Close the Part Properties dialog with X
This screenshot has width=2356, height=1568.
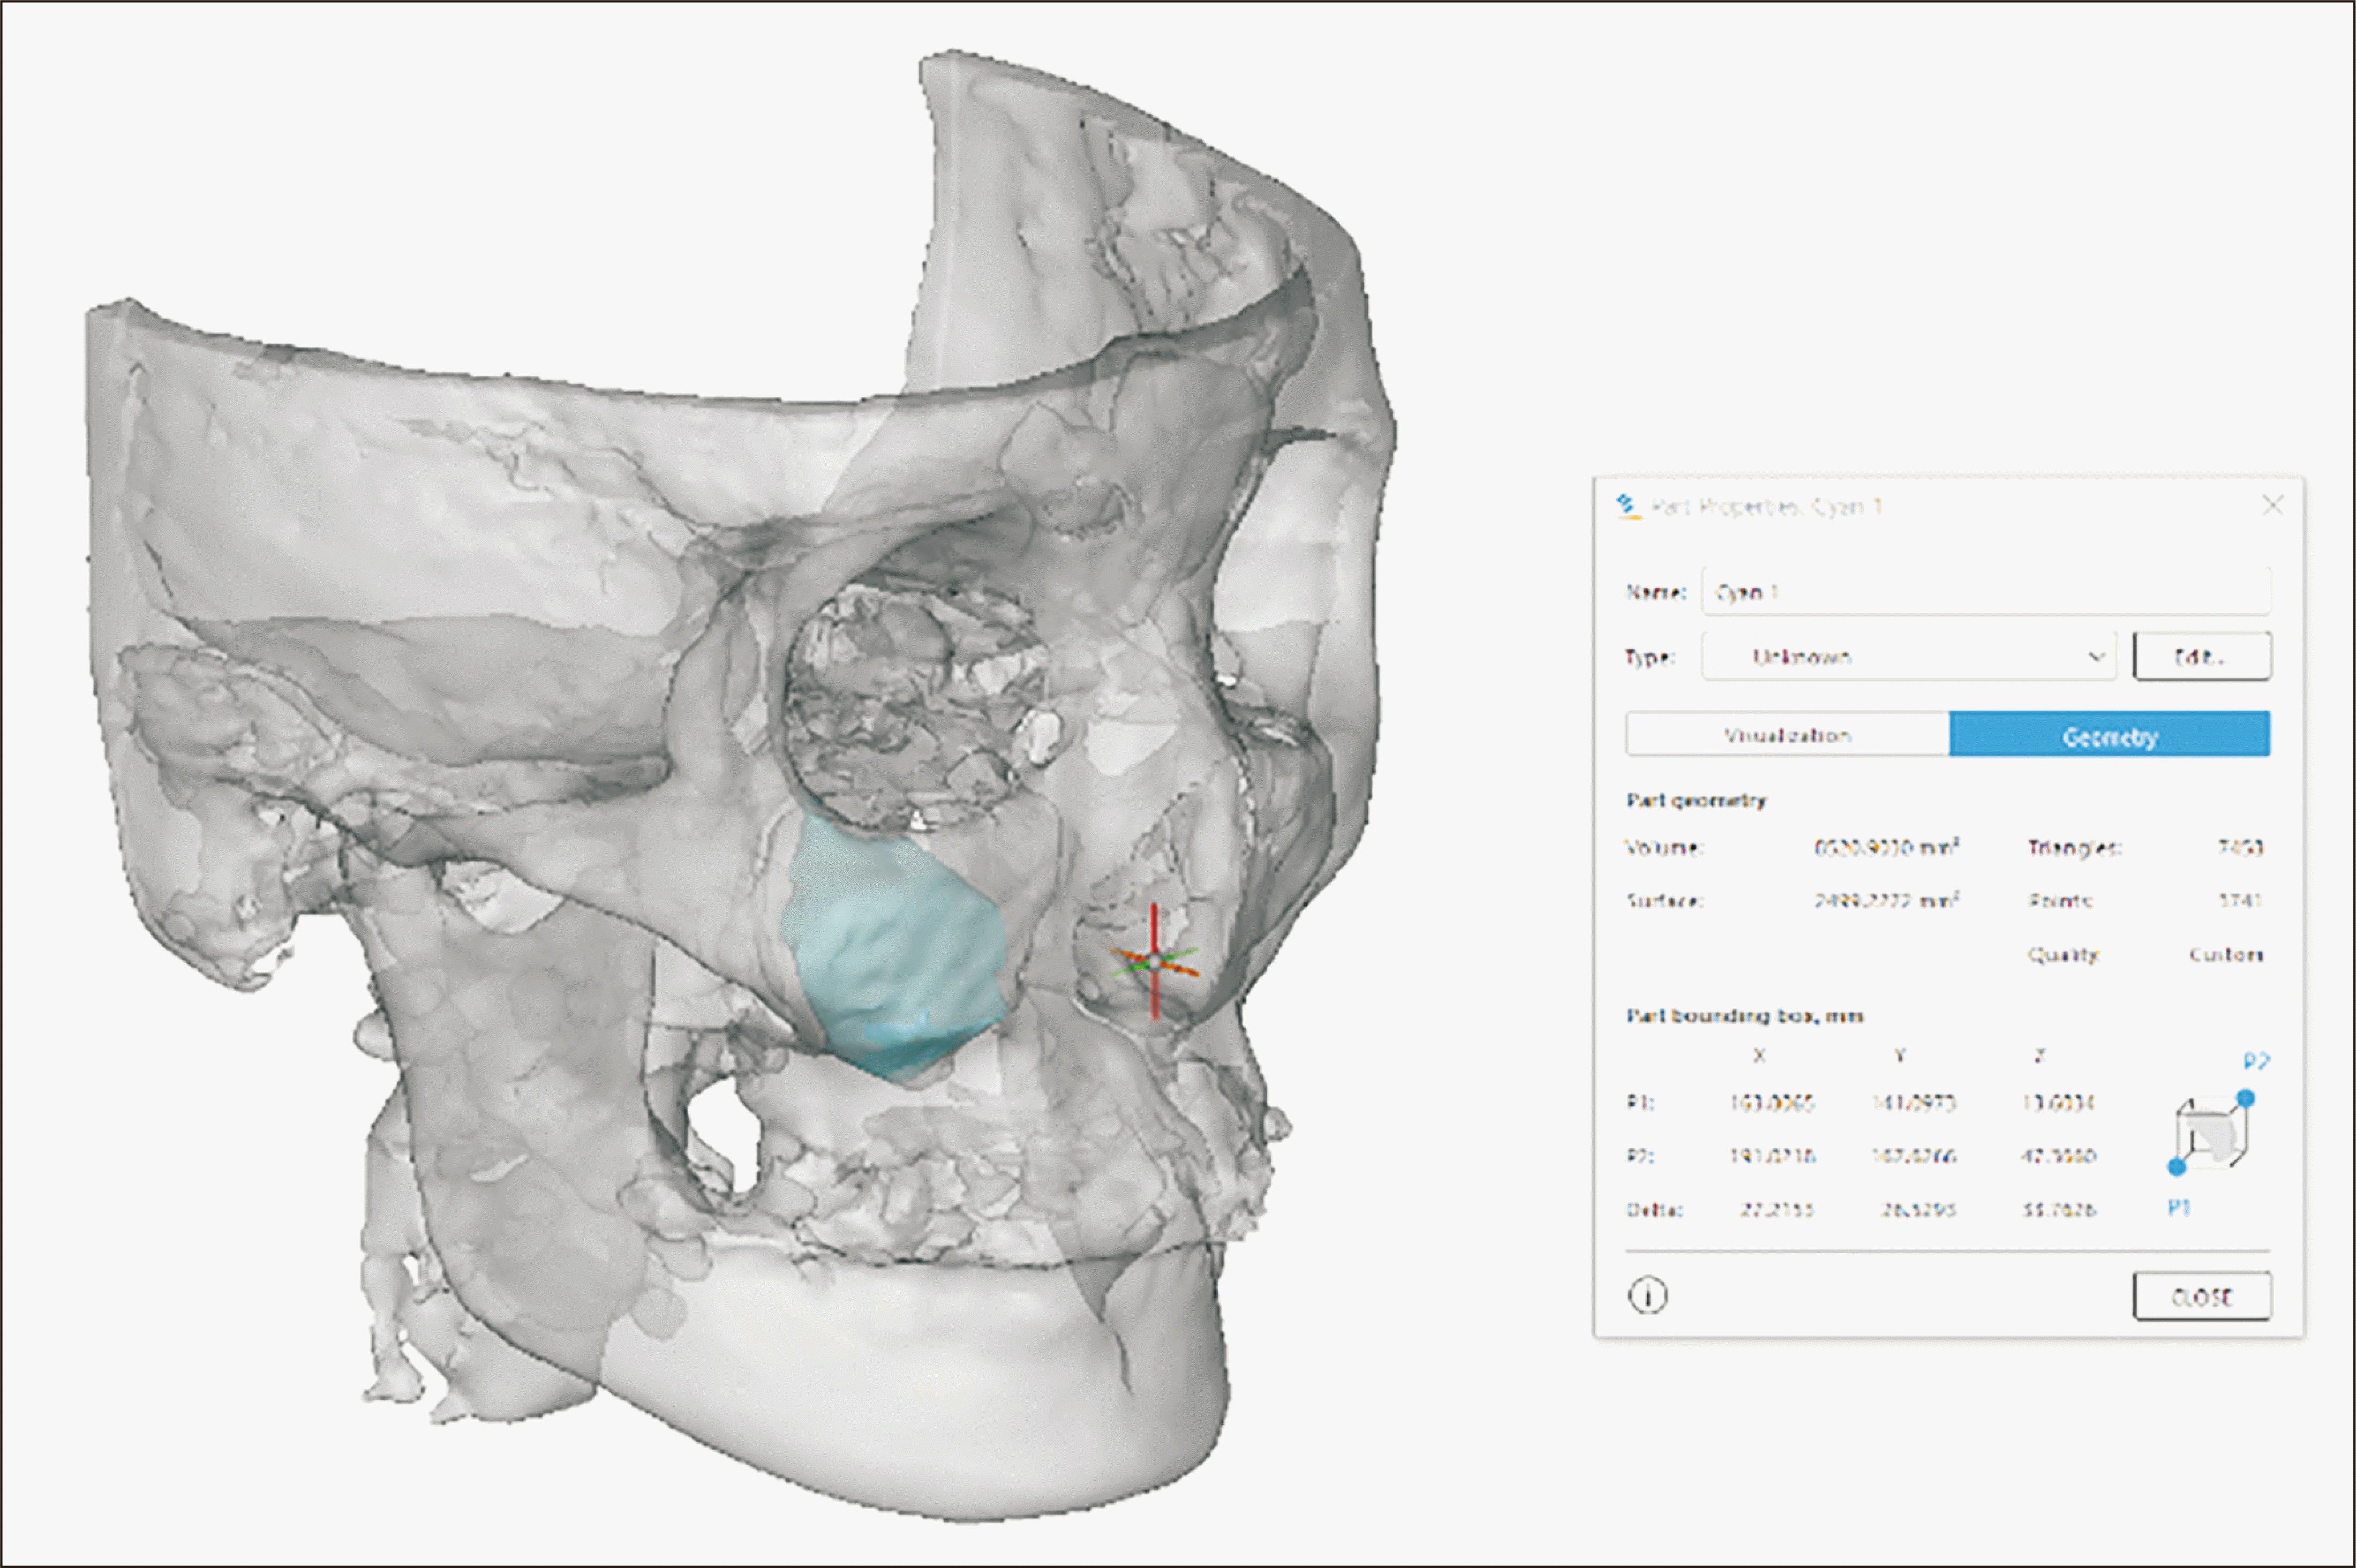click(2273, 505)
